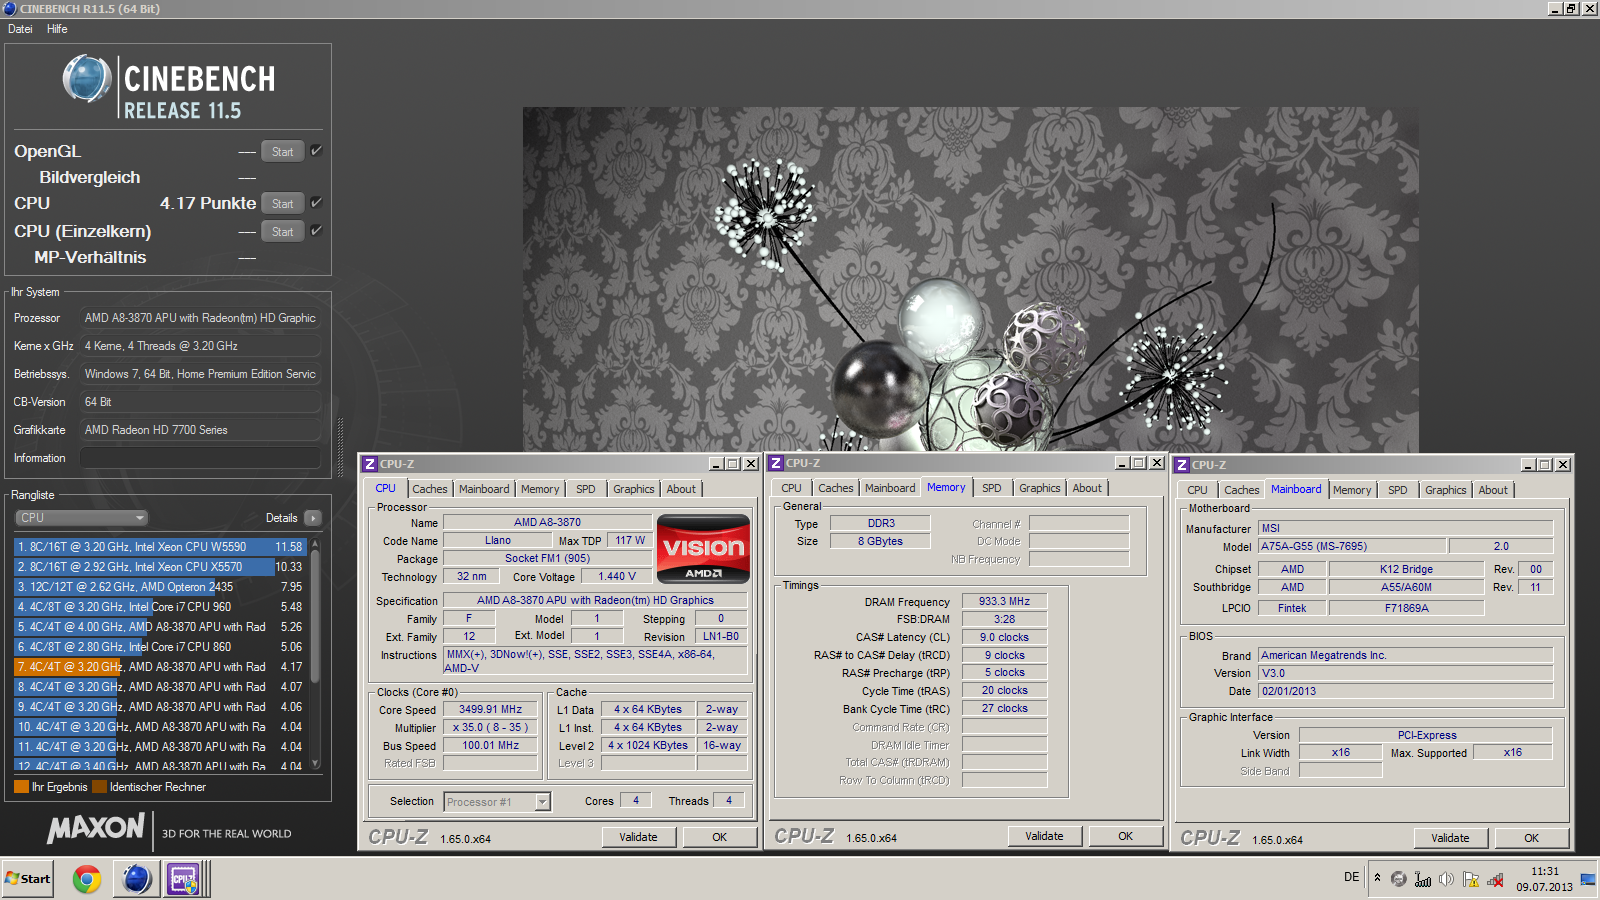
Task: Open the wireless signal tray icon
Action: 1422,879
